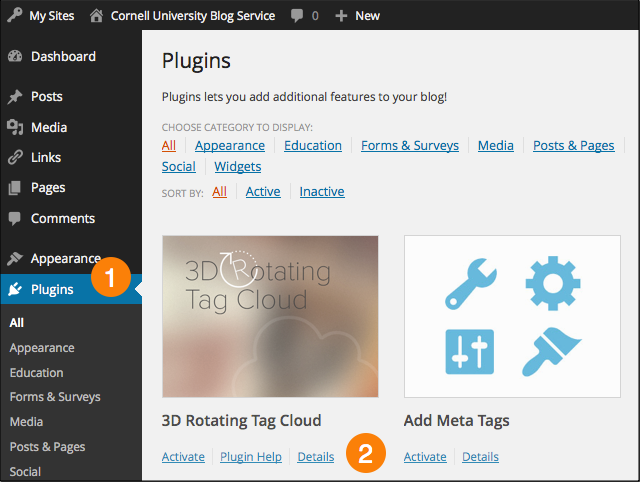Sort by Inactive plugins

pyautogui.click(x=322, y=191)
